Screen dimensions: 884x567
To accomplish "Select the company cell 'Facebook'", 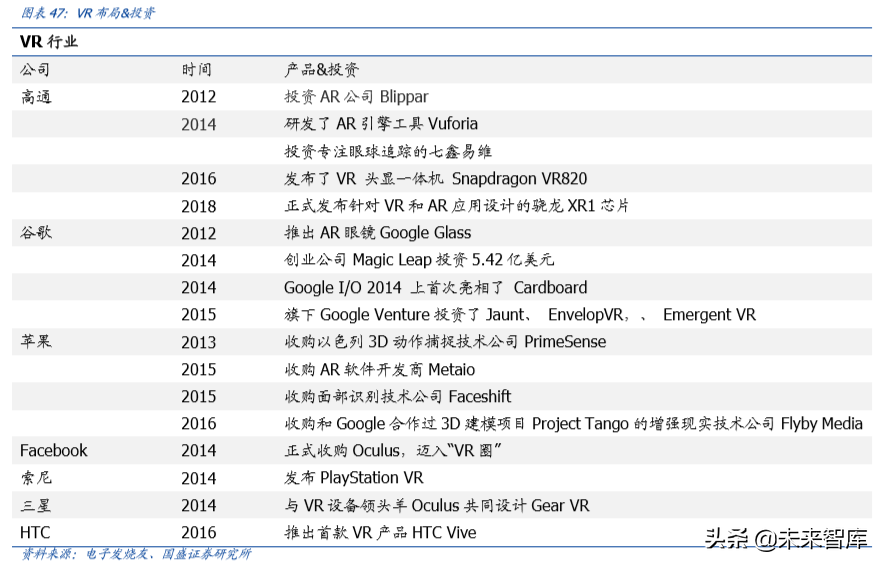I will click(x=54, y=451).
